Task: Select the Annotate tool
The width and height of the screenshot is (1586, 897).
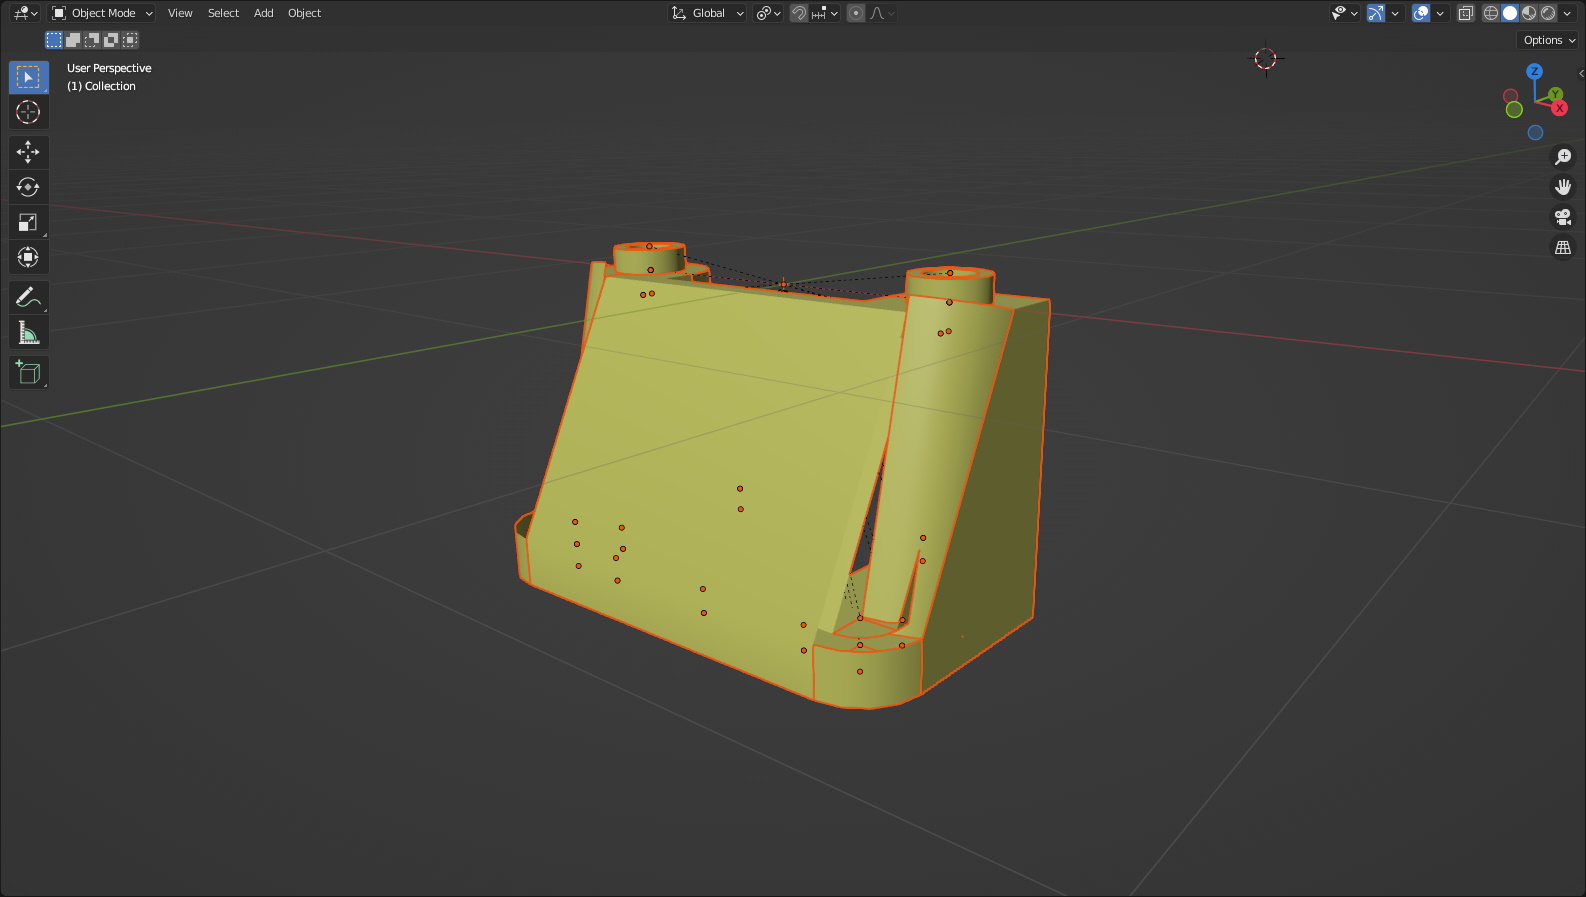Action: [28, 297]
